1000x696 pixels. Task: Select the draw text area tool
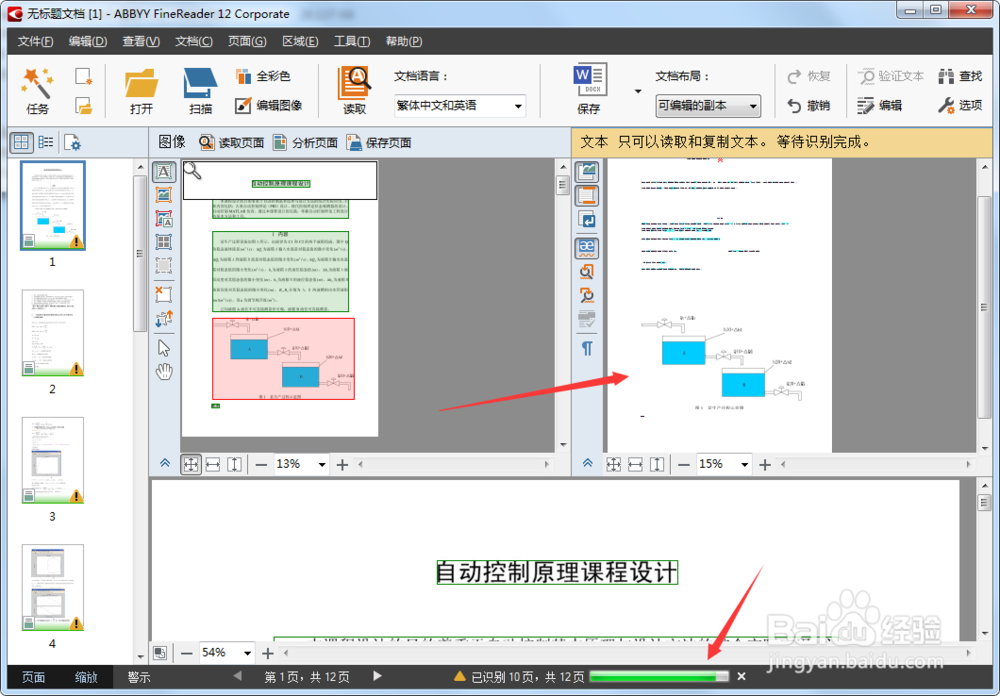164,172
